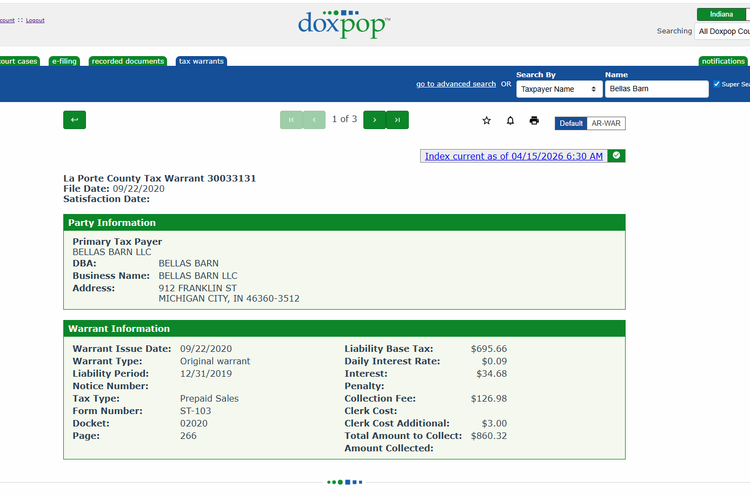Click Form Number value ST-103
This screenshot has width=750, height=495.
[195, 411]
